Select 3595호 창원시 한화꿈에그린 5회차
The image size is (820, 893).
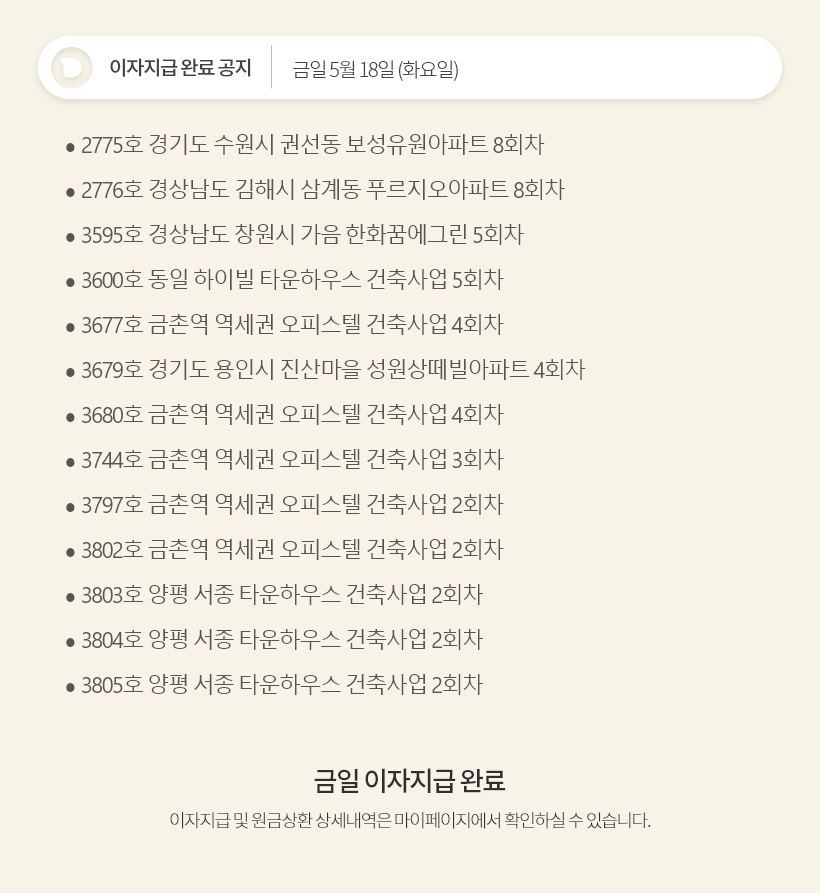point(302,235)
